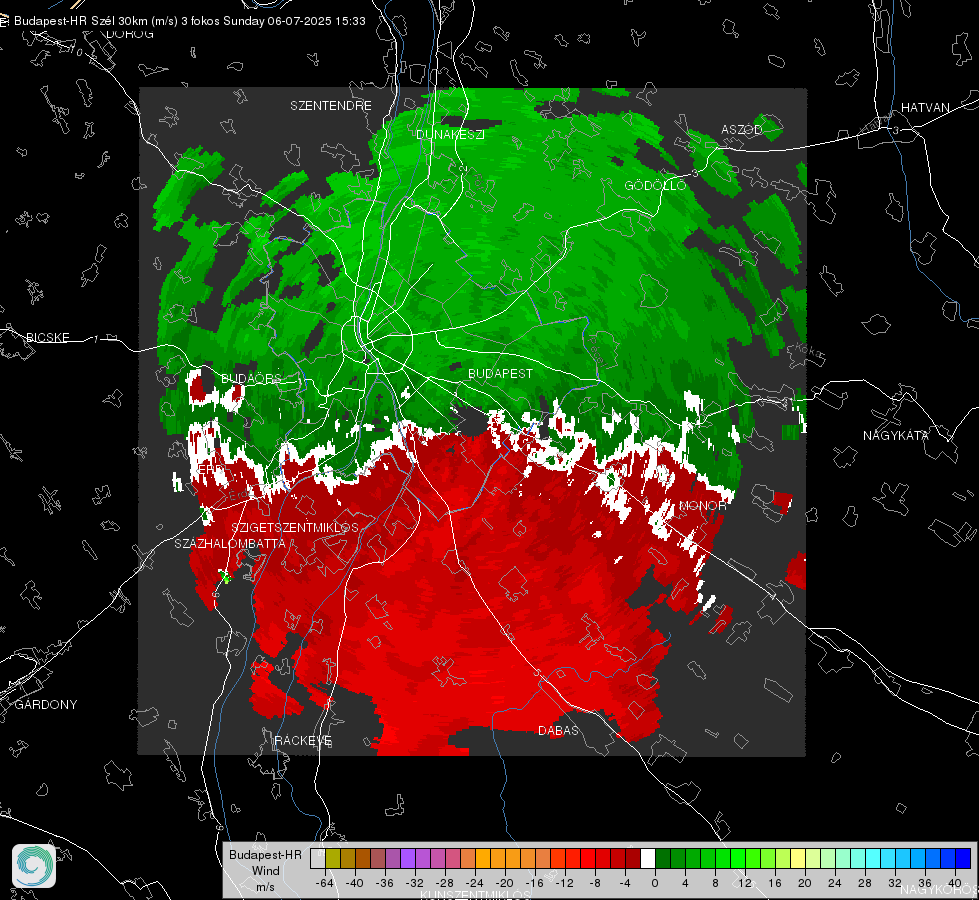979x900 pixels.
Task: Click the '16' value on the legend scale
Action: (775, 883)
